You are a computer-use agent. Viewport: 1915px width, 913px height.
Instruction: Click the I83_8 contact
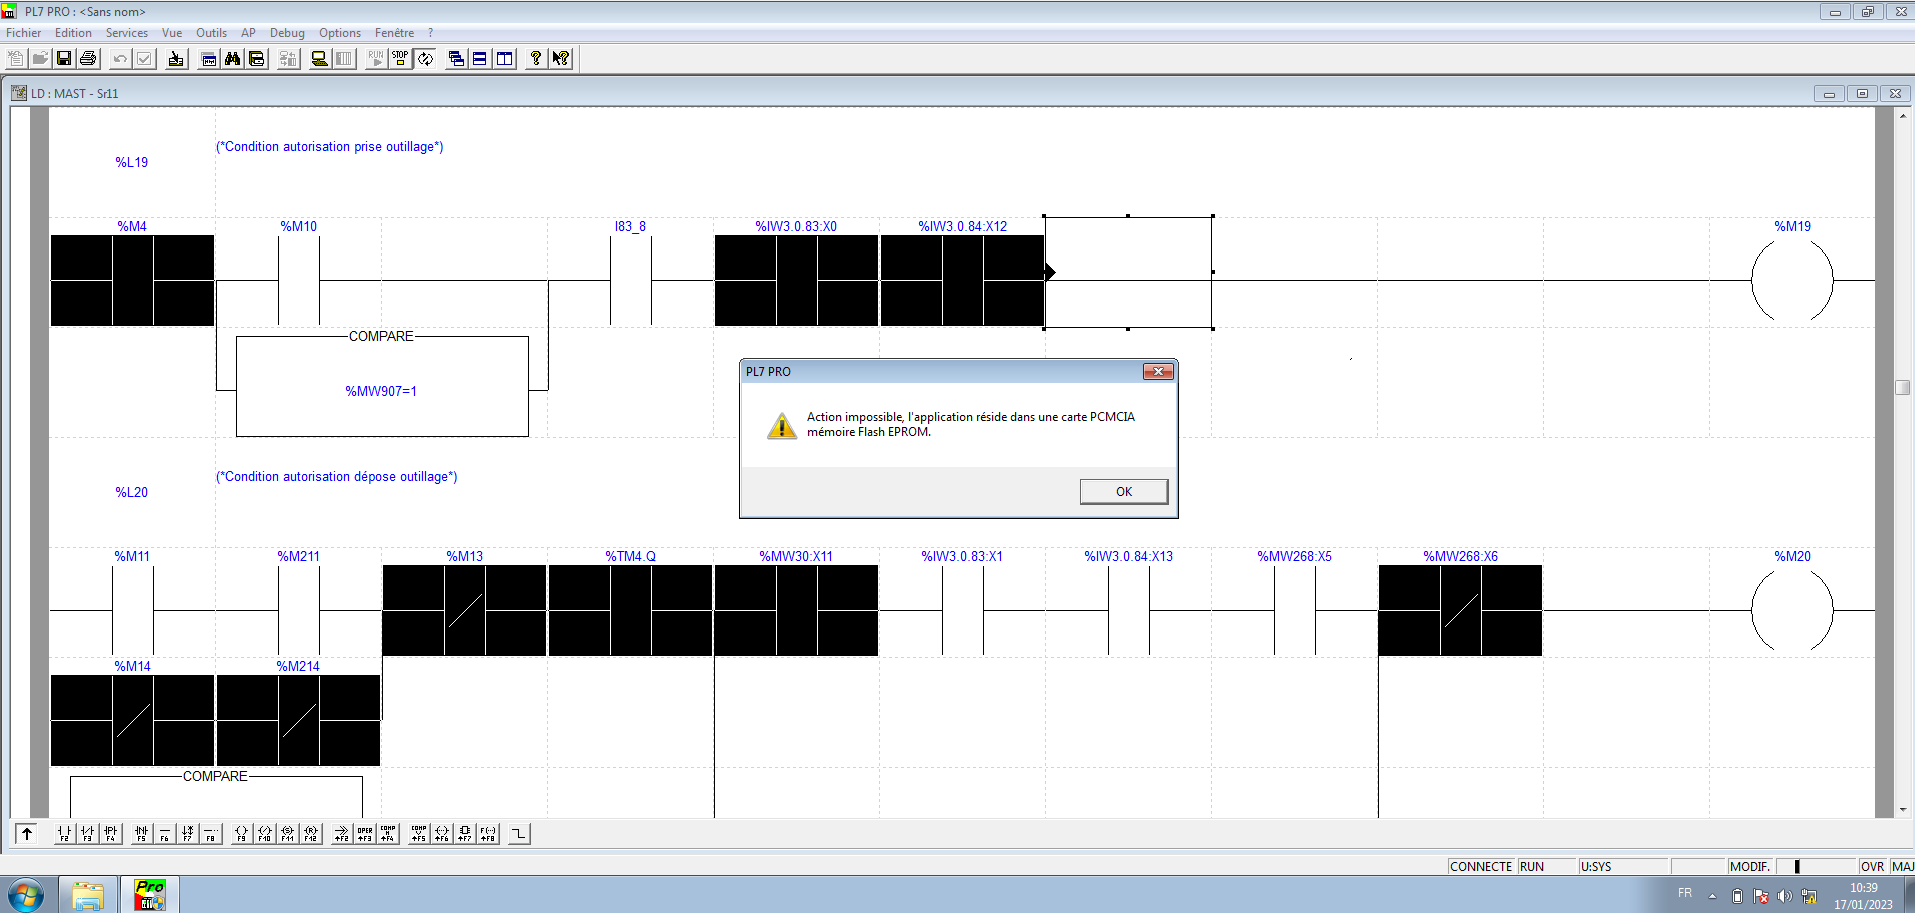pyautogui.click(x=630, y=280)
